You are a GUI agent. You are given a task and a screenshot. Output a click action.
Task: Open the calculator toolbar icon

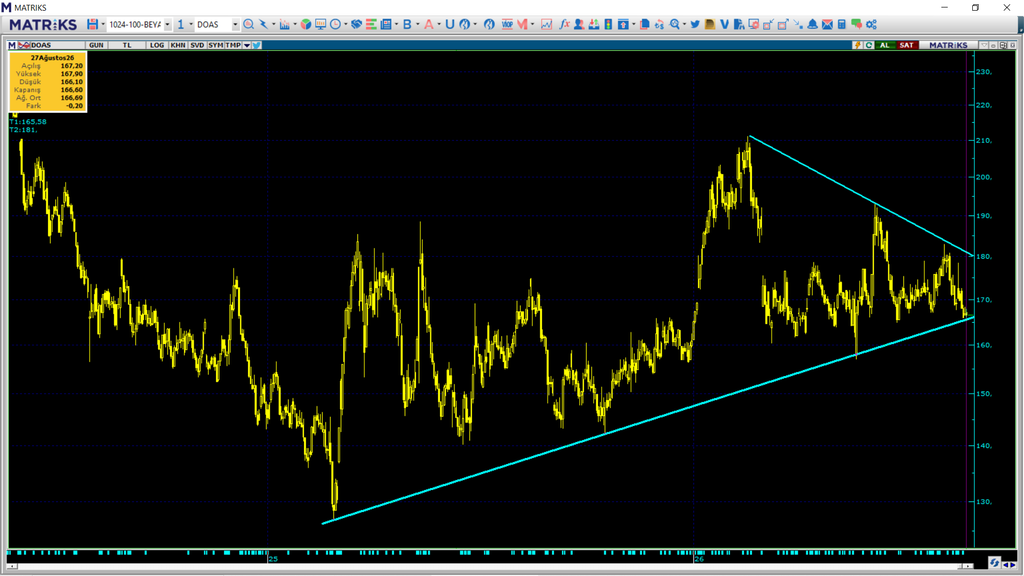[x=842, y=24]
